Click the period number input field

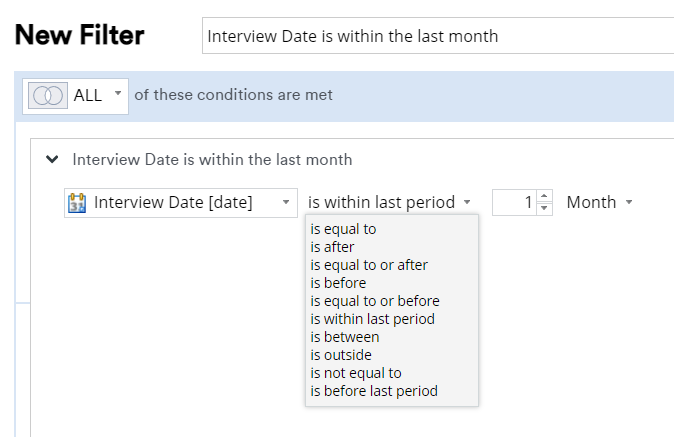[x=514, y=202]
